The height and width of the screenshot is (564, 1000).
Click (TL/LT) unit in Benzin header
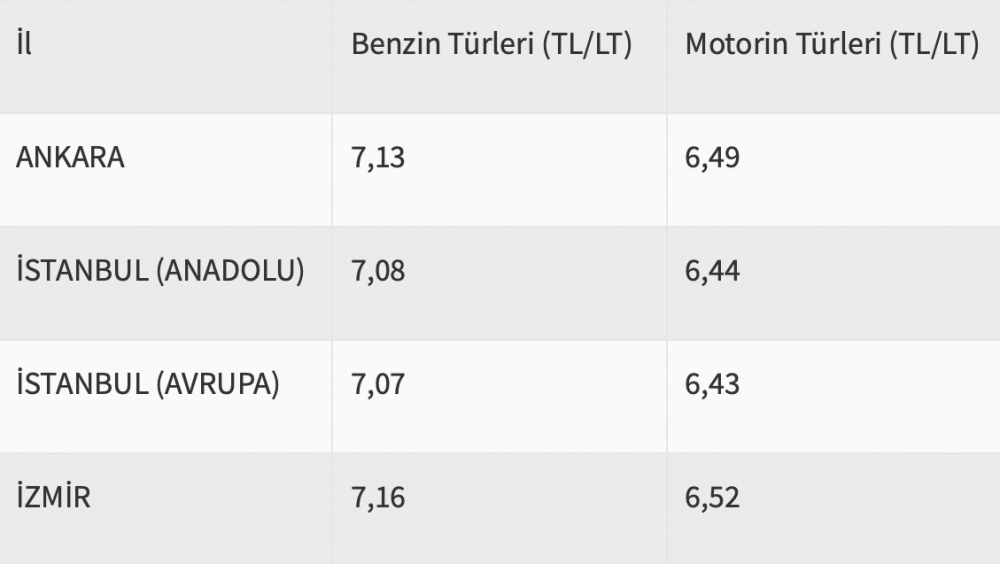[587, 47]
